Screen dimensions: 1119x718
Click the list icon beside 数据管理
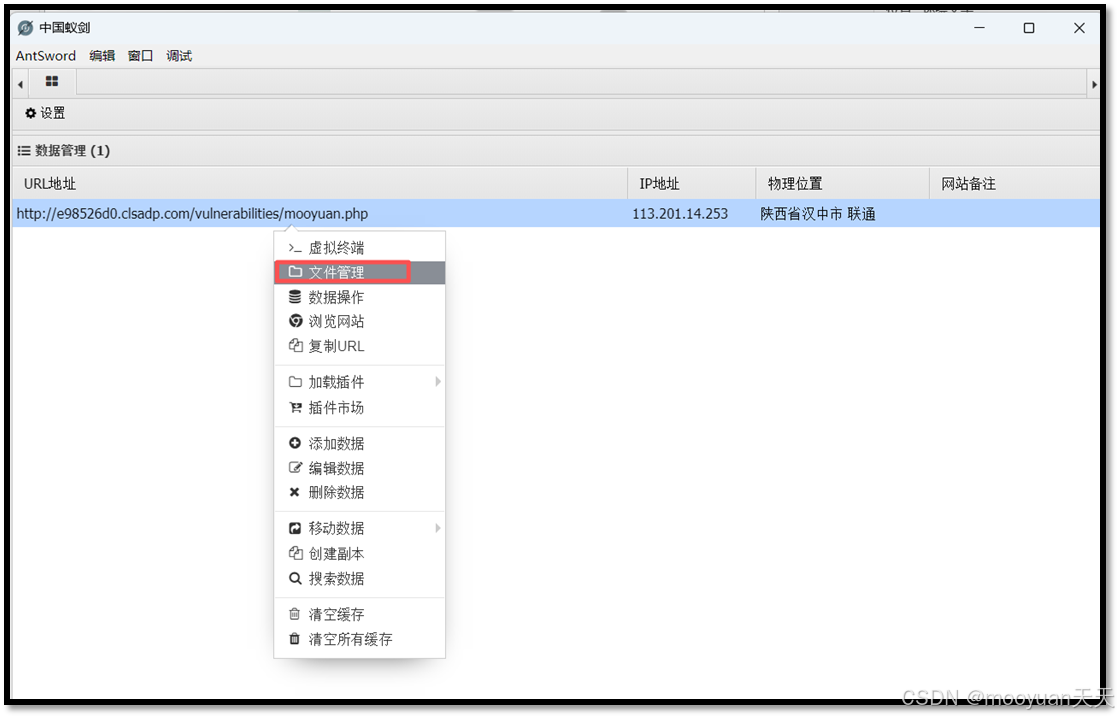[x=24, y=151]
